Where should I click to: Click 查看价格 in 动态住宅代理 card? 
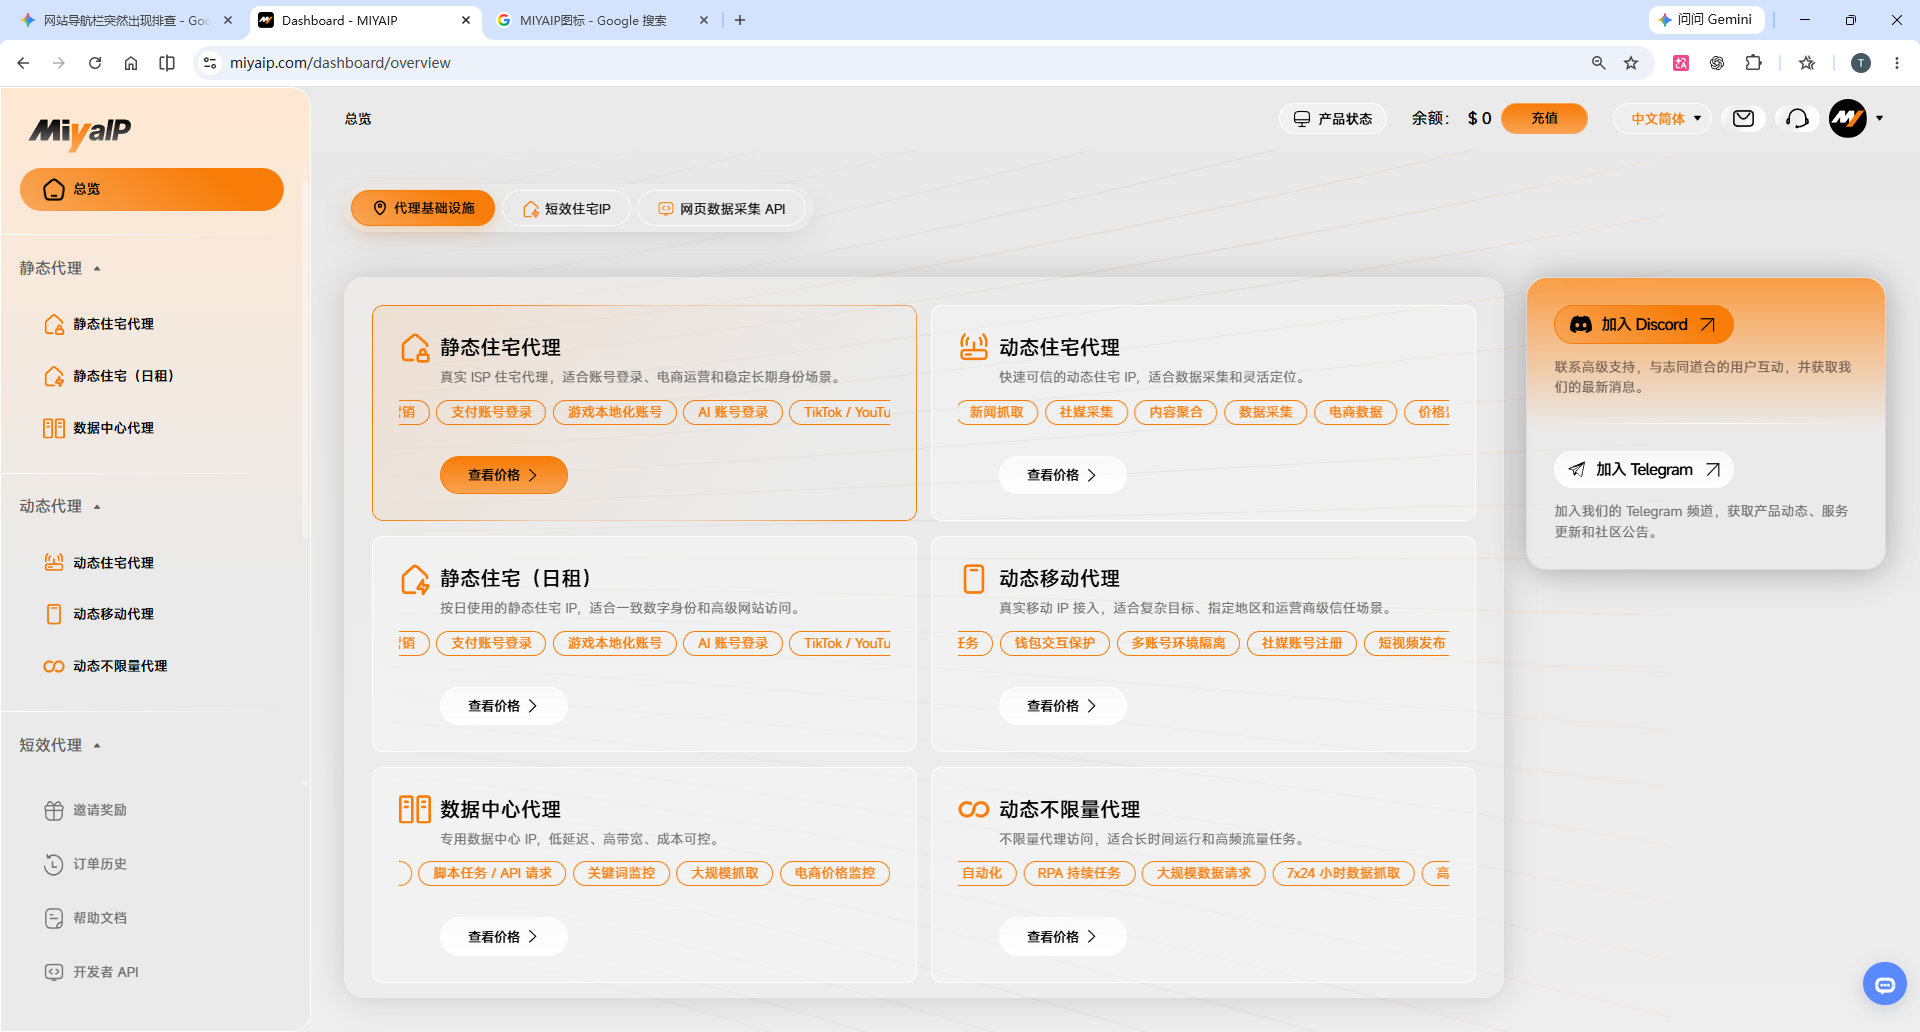click(1063, 475)
